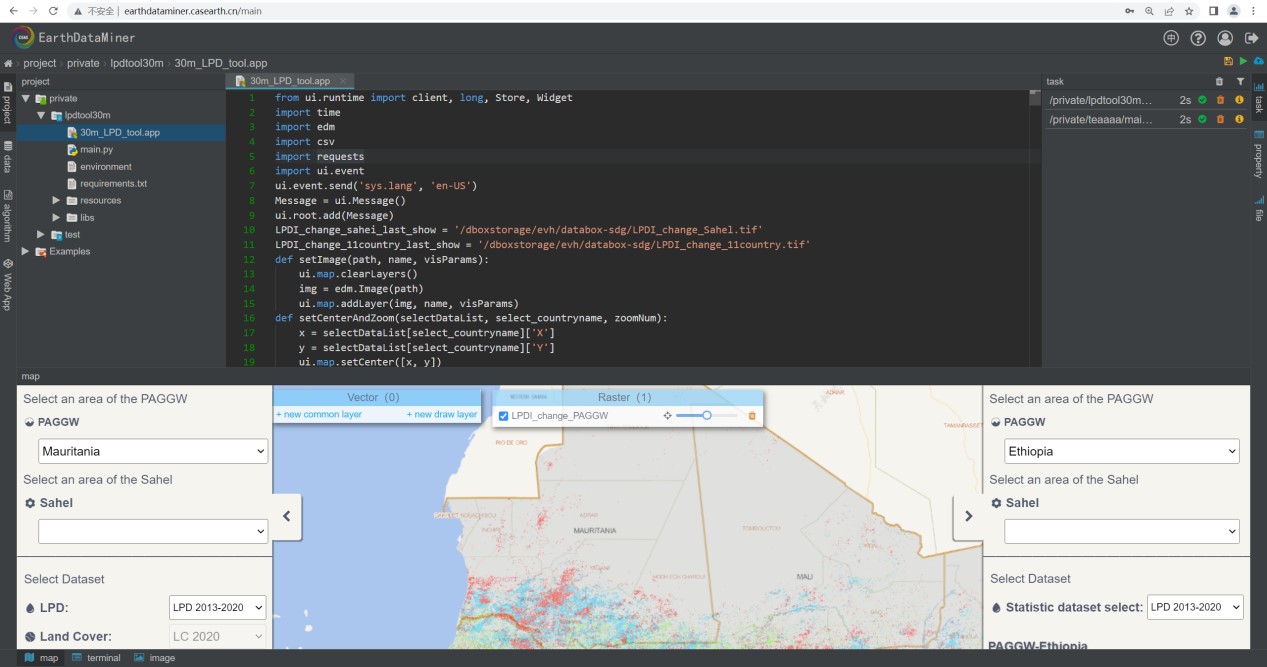Switch language with the 中 icon
This screenshot has width=1267, height=667.
coord(1171,38)
